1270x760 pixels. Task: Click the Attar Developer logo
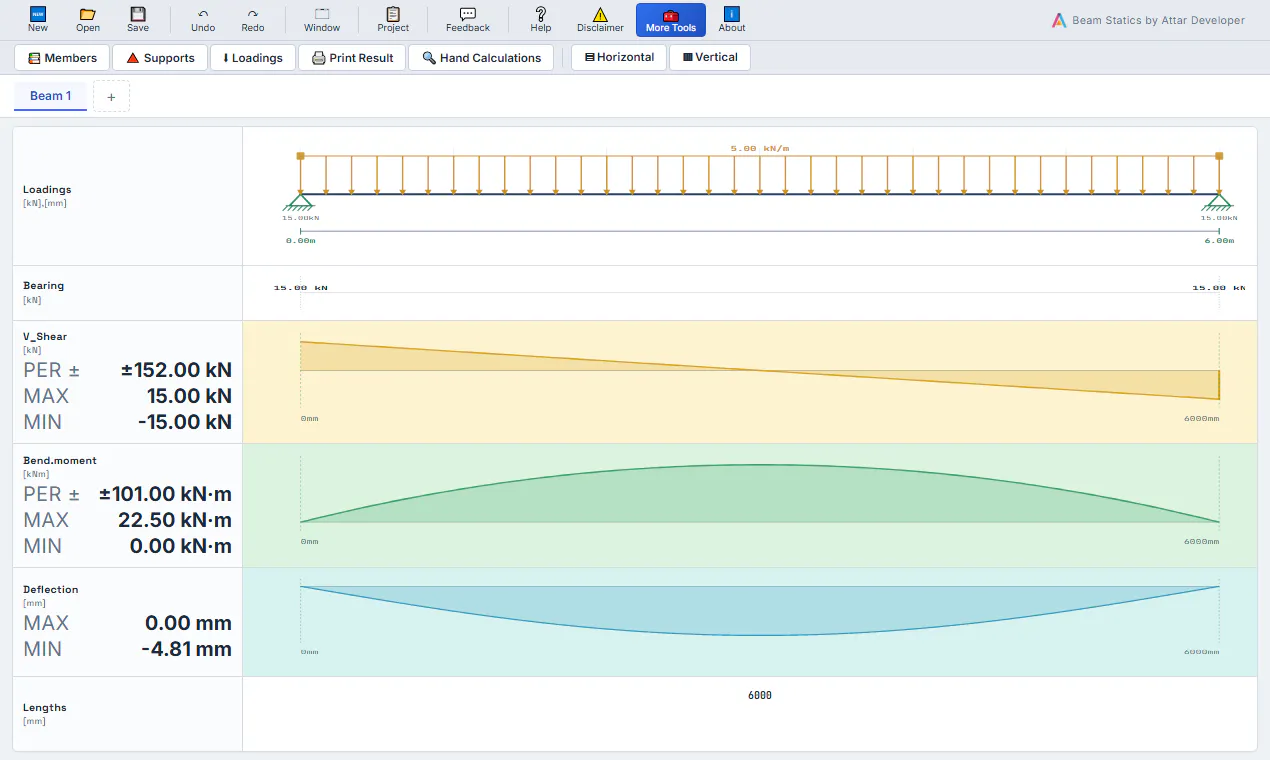coord(1059,20)
